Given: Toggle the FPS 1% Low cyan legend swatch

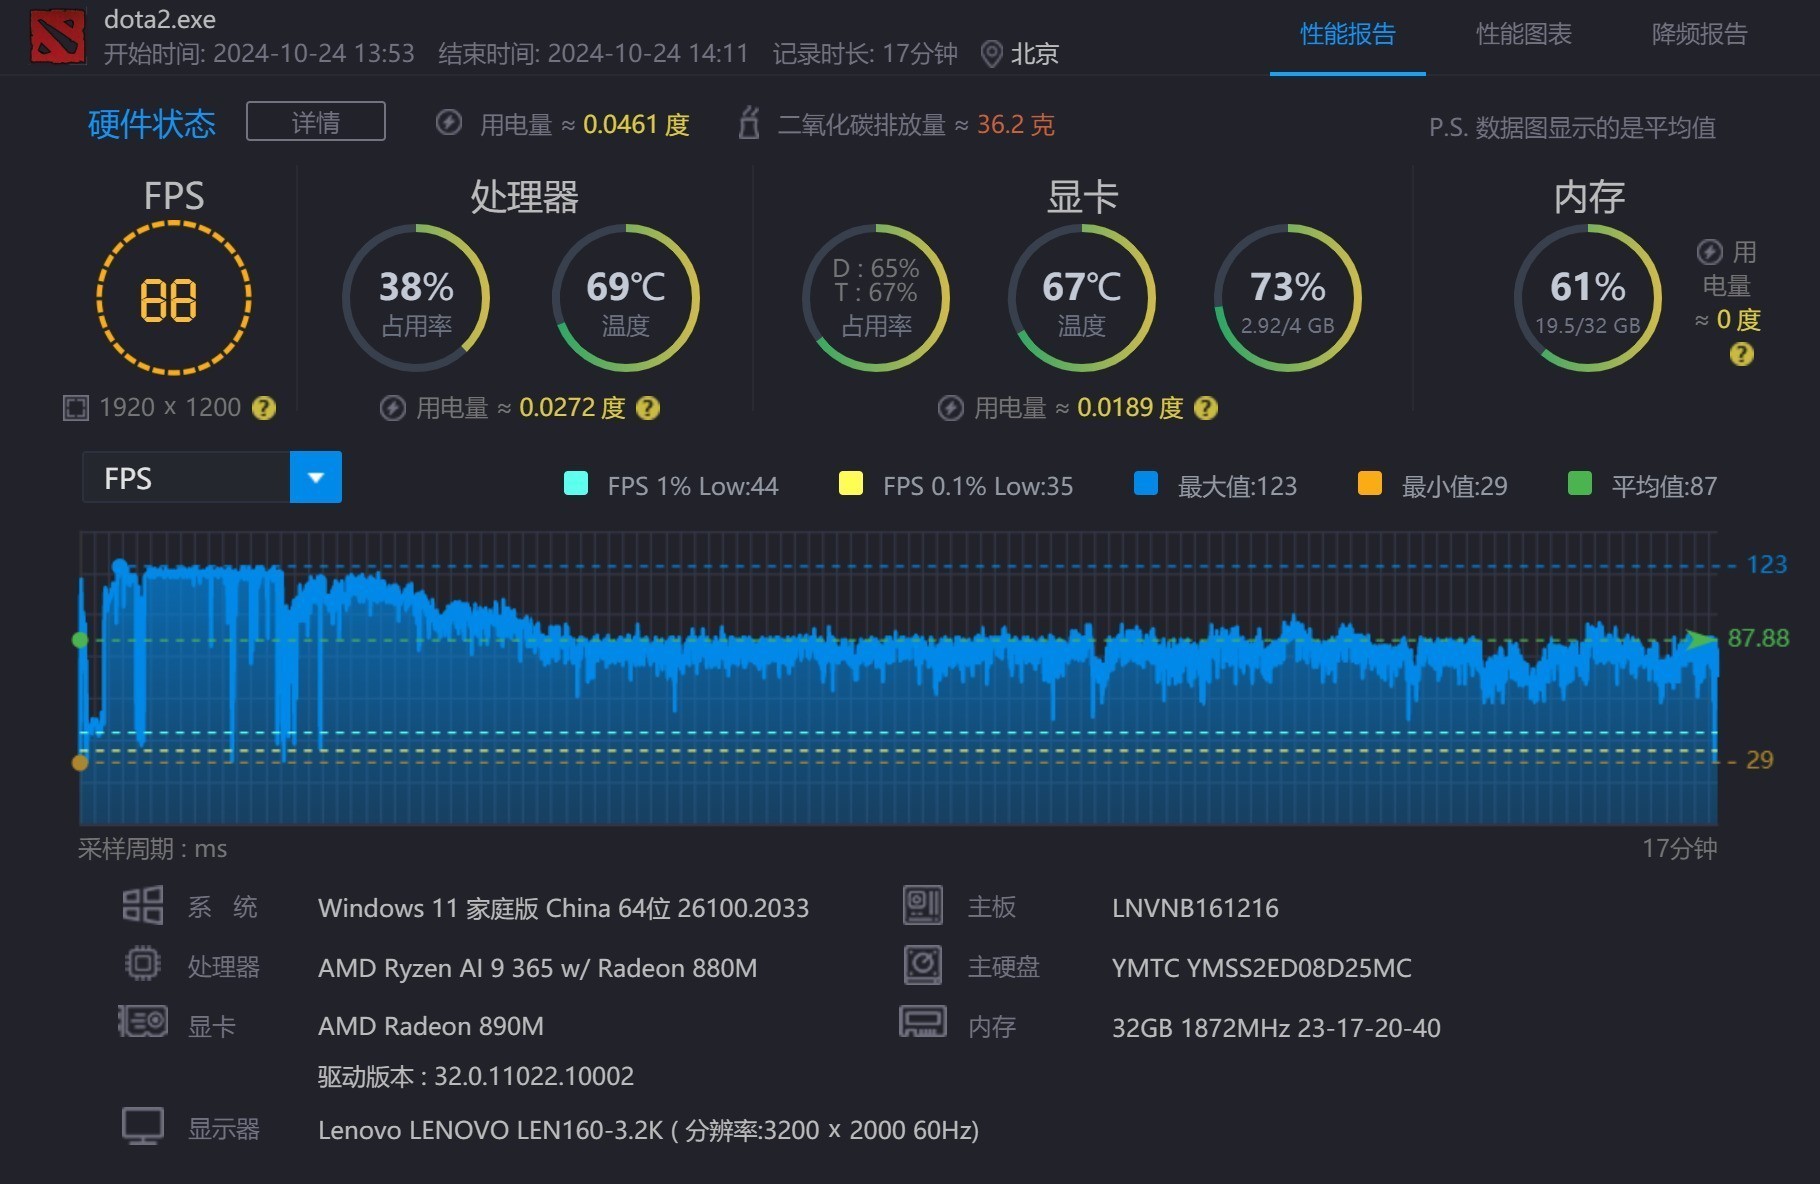Looking at the screenshot, I should coord(576,484).
